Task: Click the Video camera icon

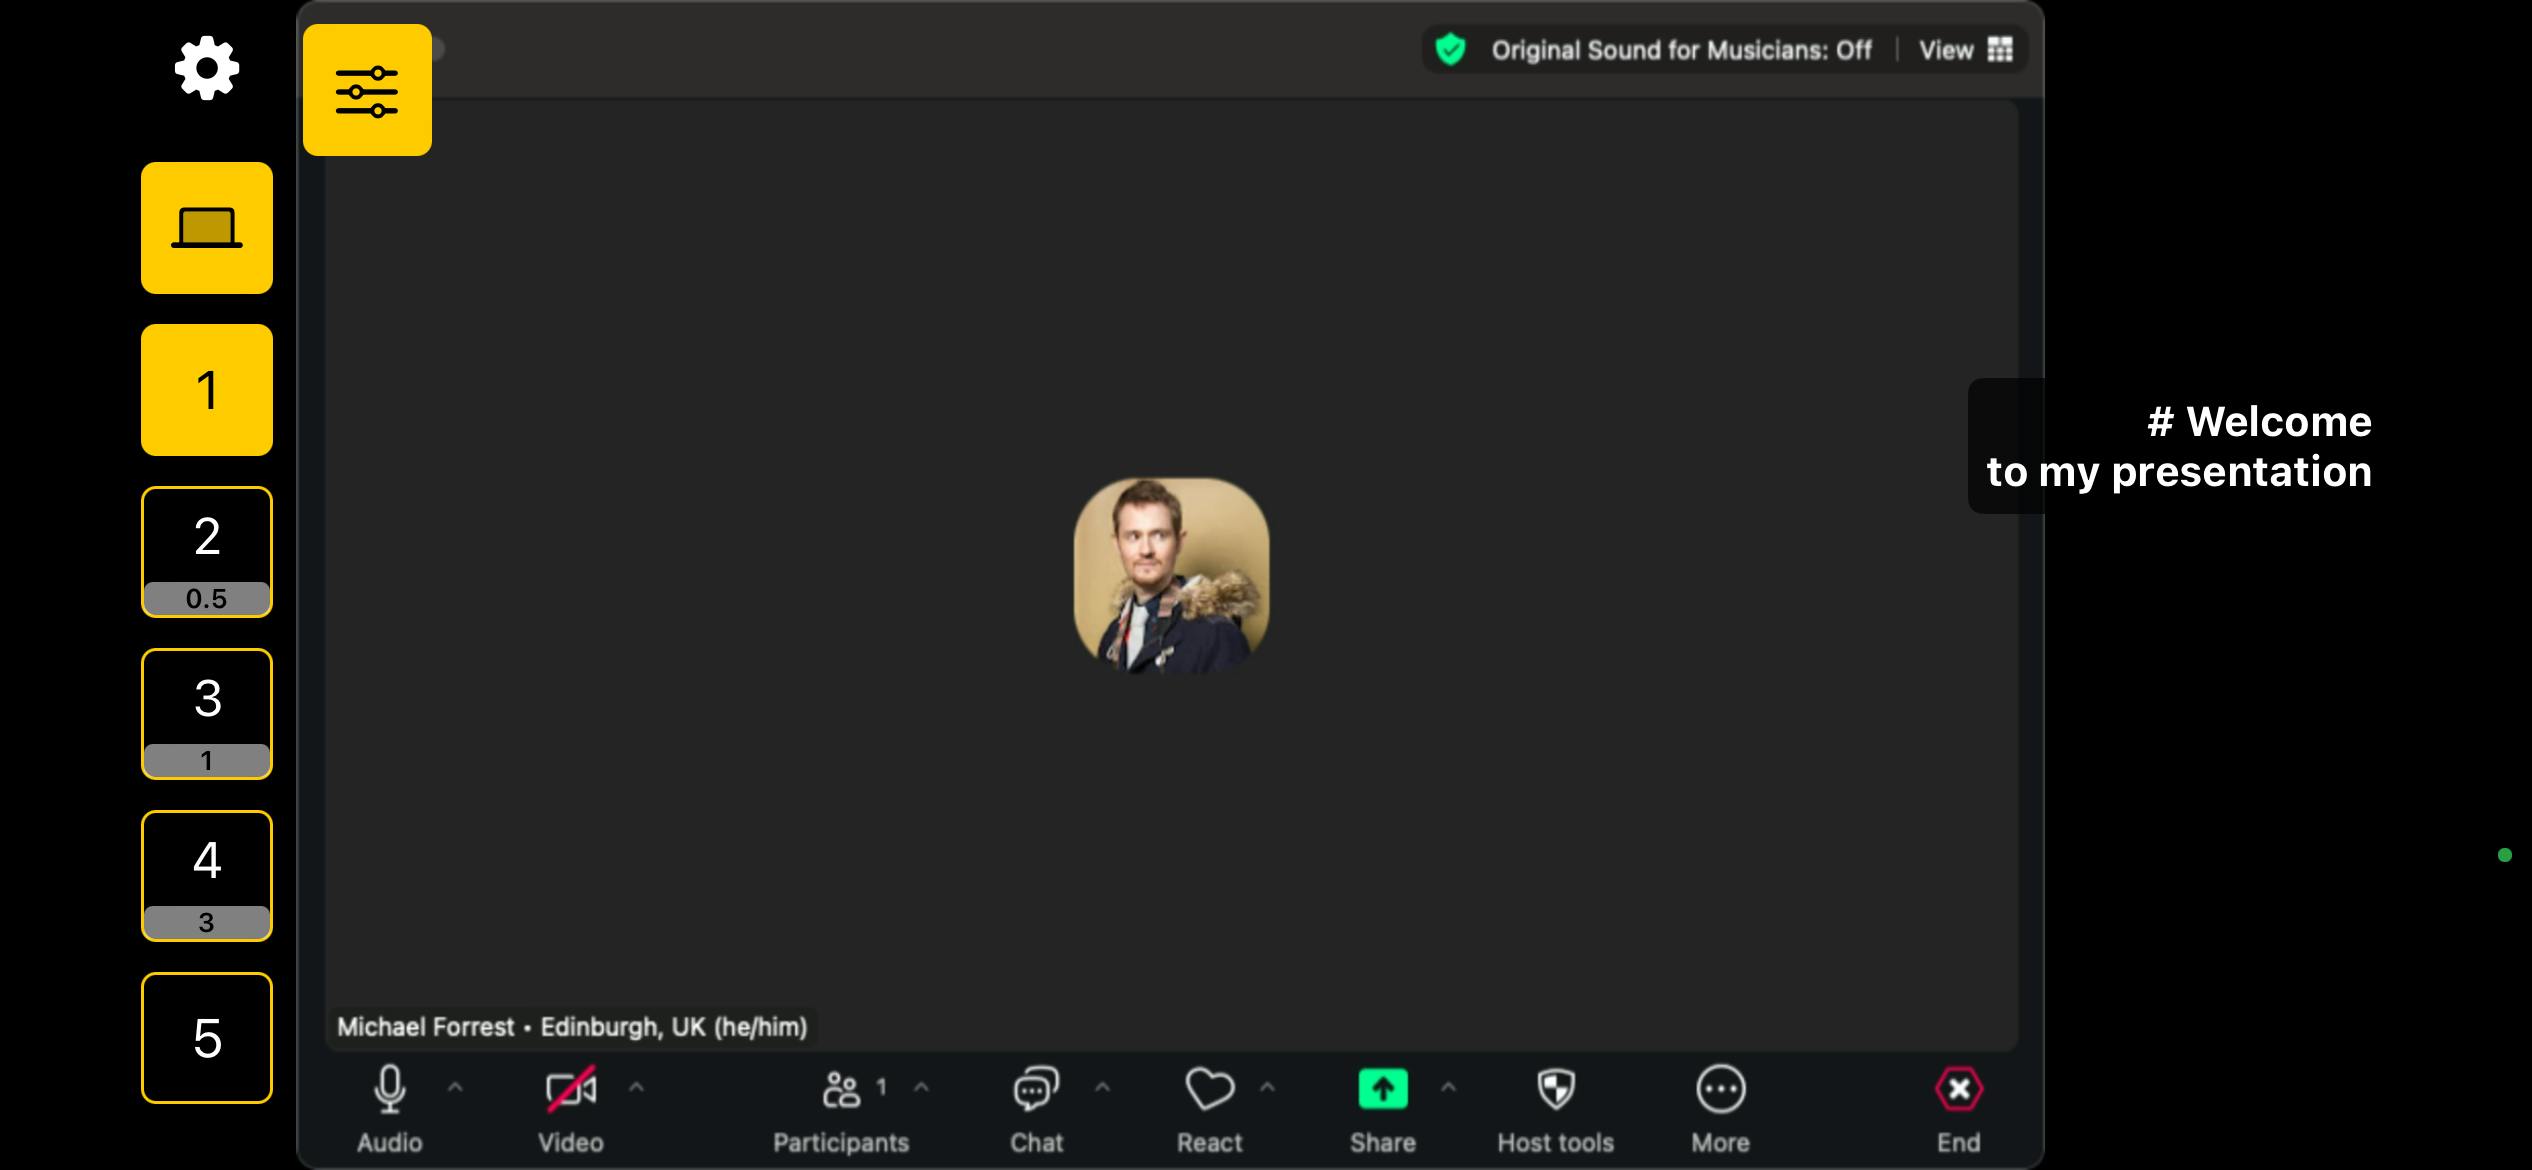Action: pos(572,1089)
